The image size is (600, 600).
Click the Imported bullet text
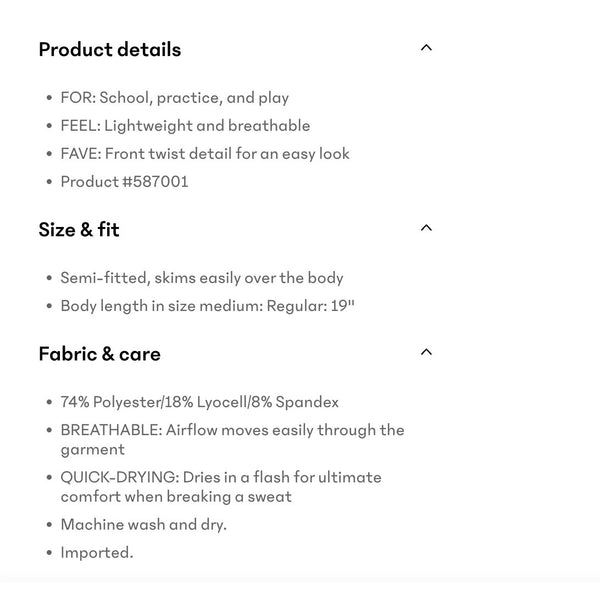[96, 552]
